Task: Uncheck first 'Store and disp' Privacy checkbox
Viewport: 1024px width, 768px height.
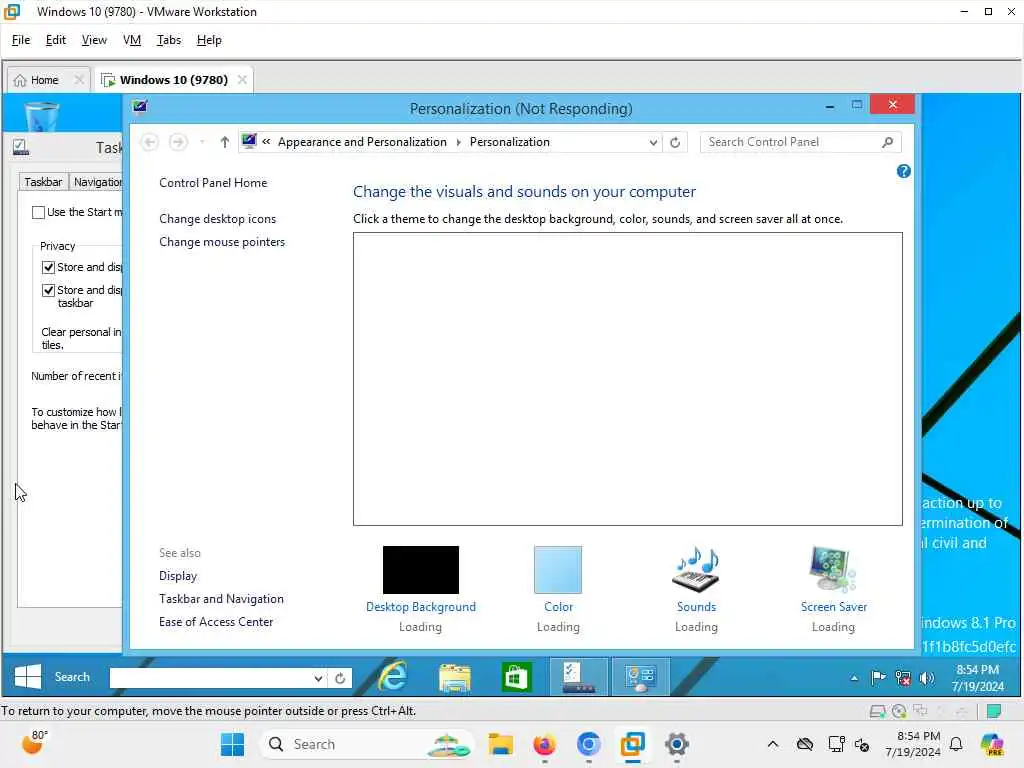Action: pos(48,267)
